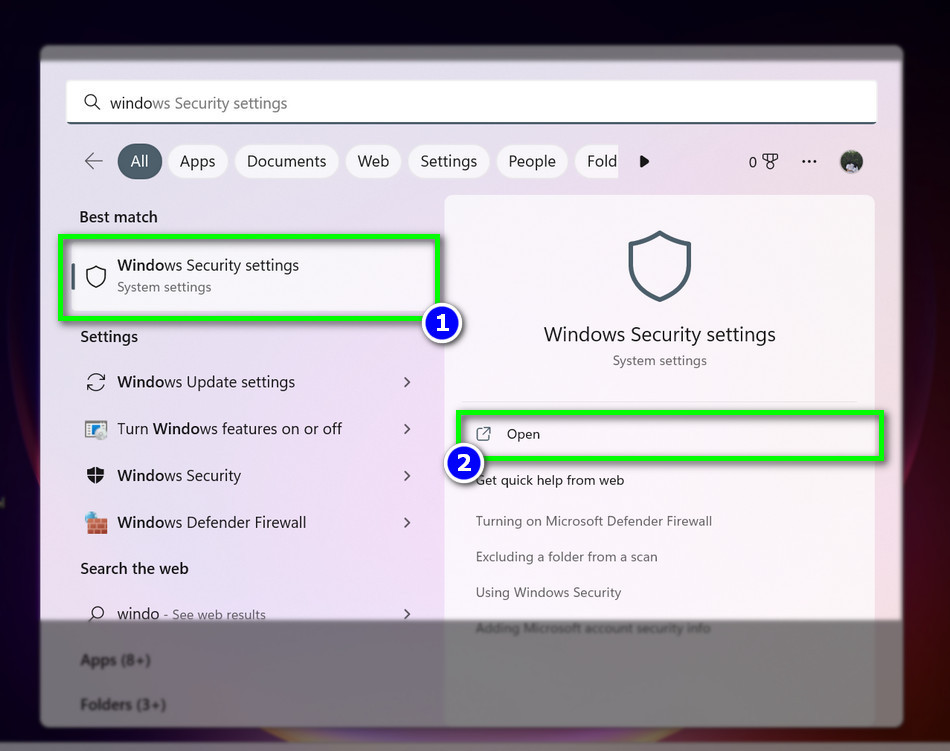Click into the search text field
Image resolution: width=950 pixels, height=751 pixels.
[x=471, y=102]
